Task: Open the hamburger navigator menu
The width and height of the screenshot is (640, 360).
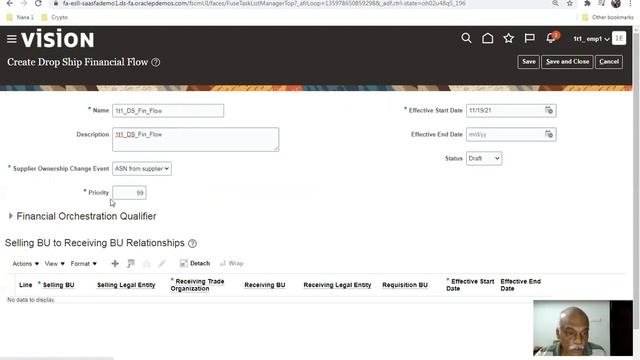Action: tap(11, 39)
